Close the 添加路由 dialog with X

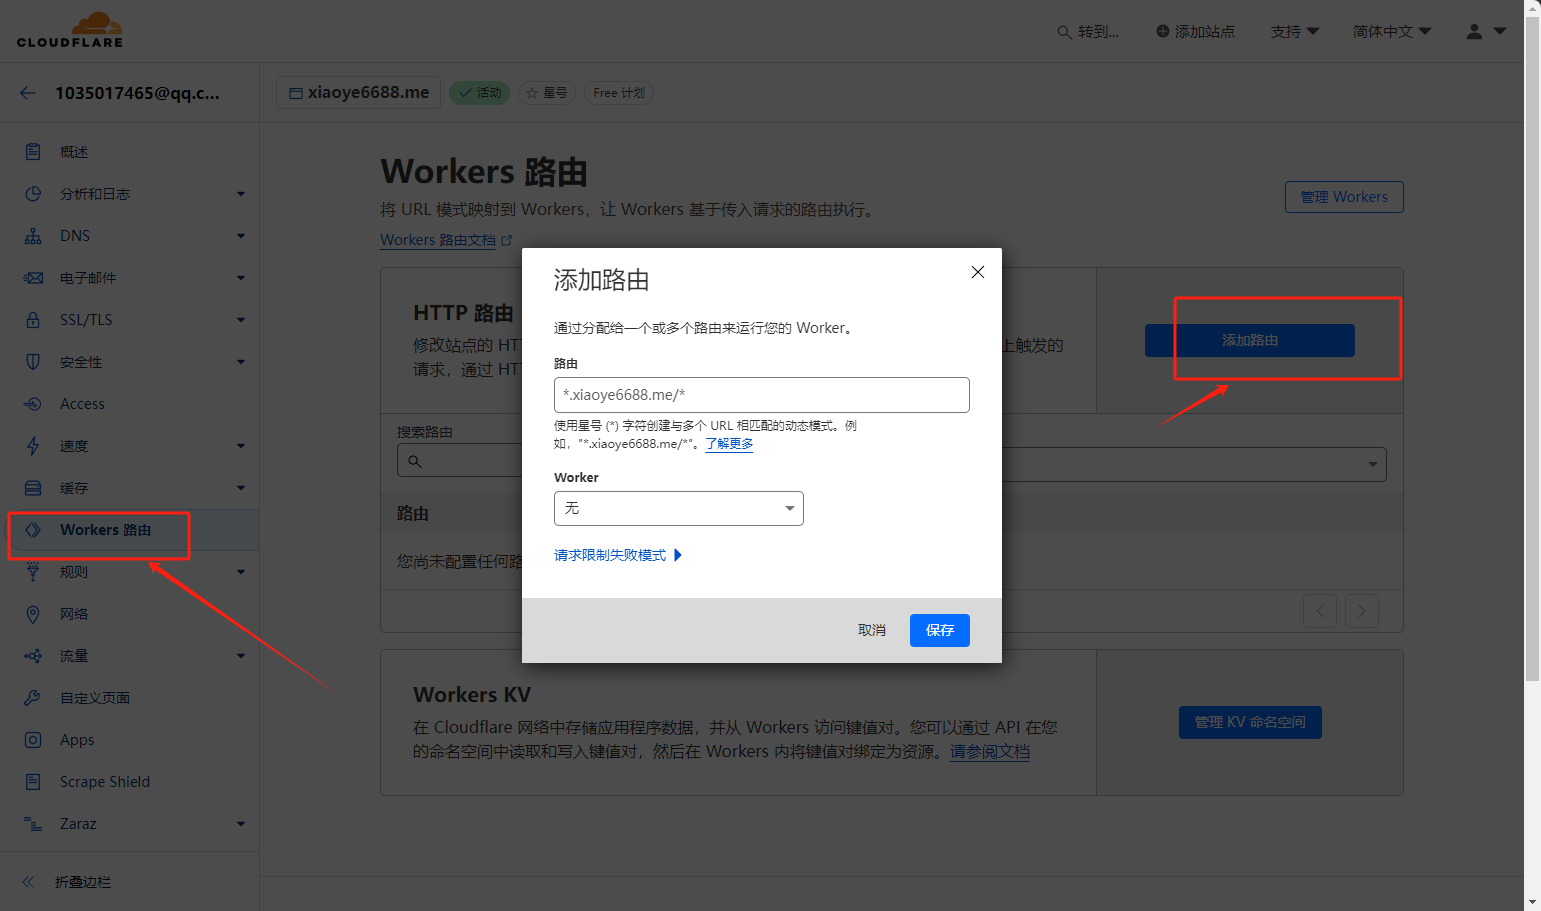pyautogui.click(x=977, y=272)
